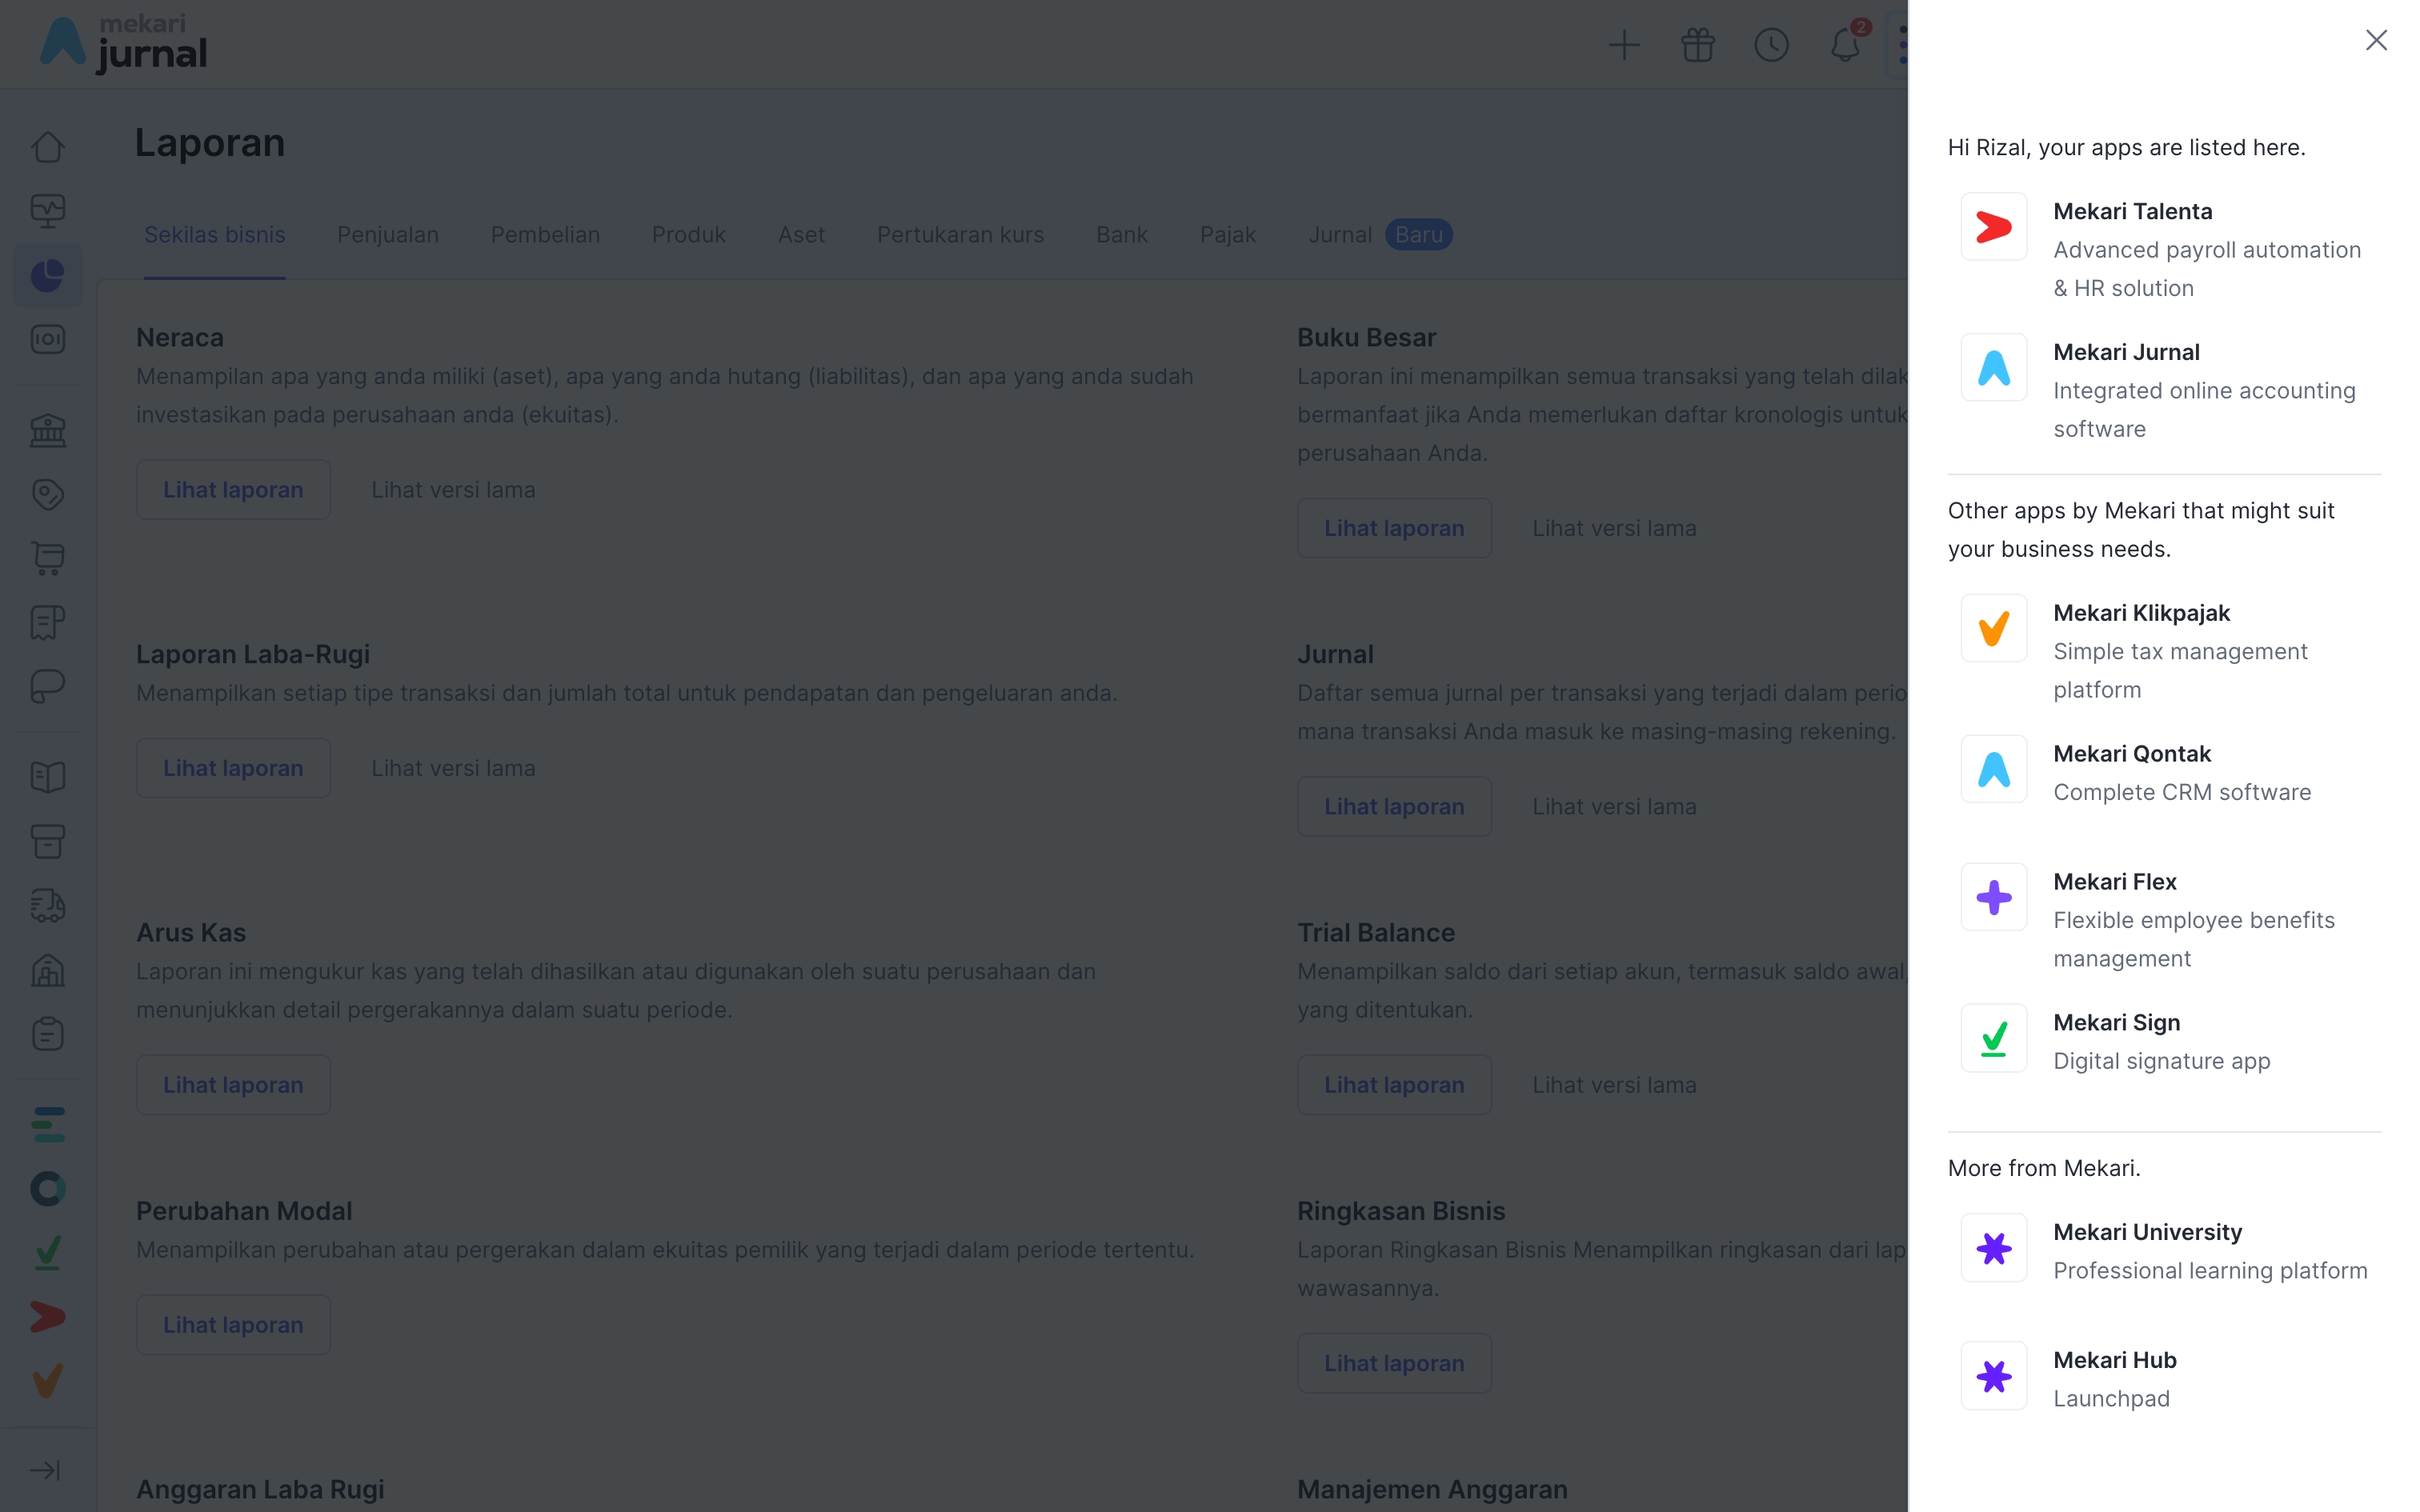Open the receipt expenses sidebar icon
2420x1512 pixels.
coord(48,622)
